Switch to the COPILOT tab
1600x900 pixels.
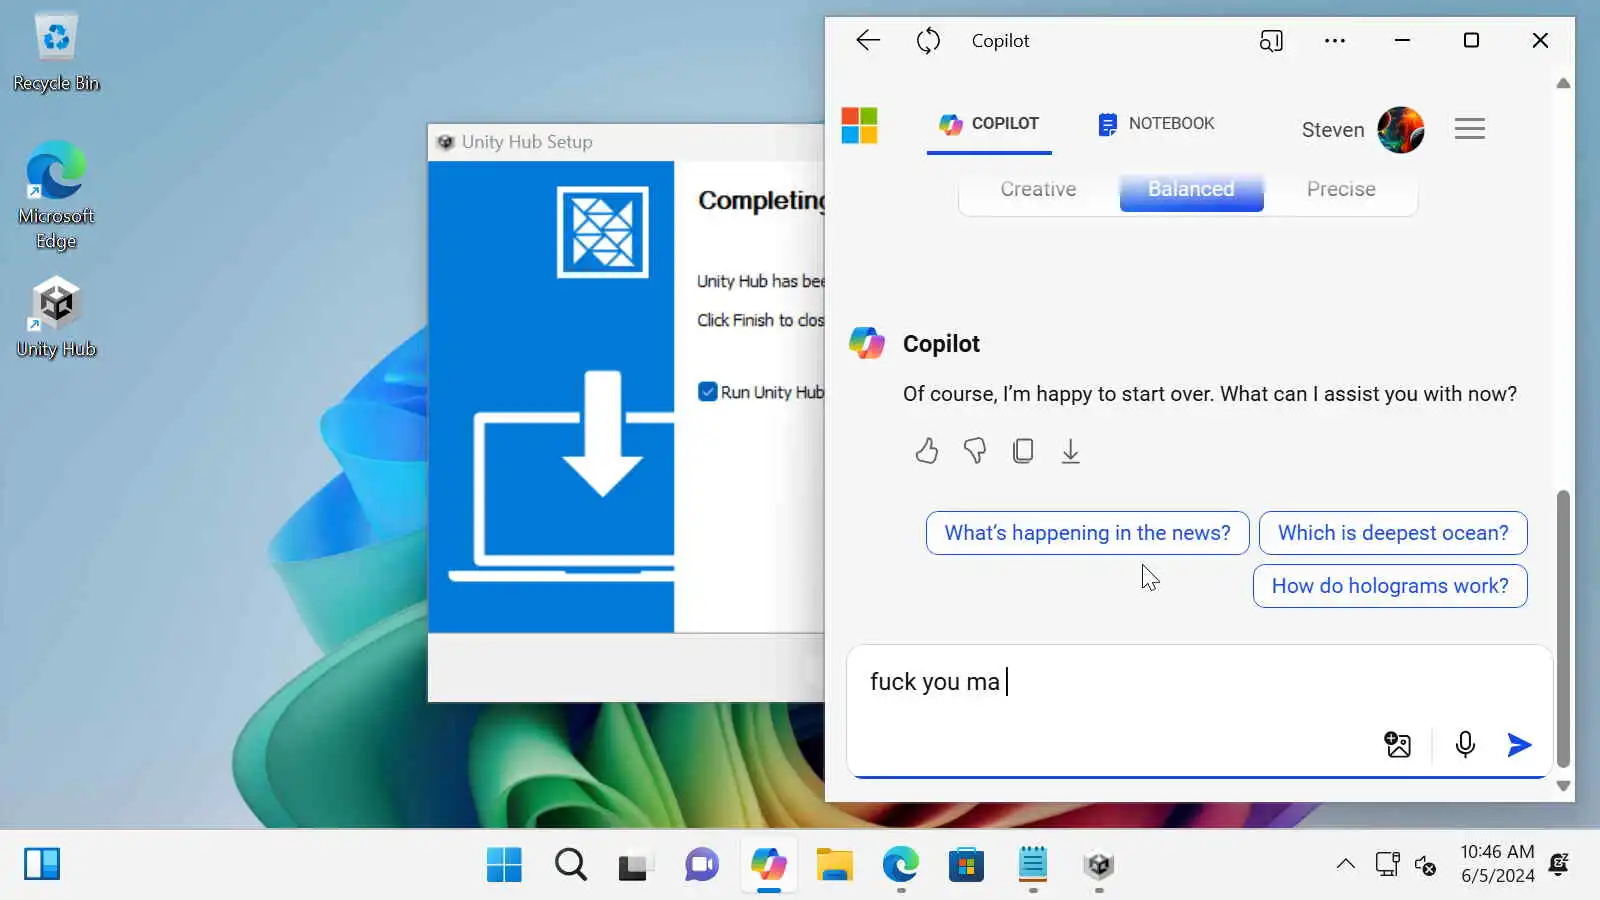click(x=989, y=124)
